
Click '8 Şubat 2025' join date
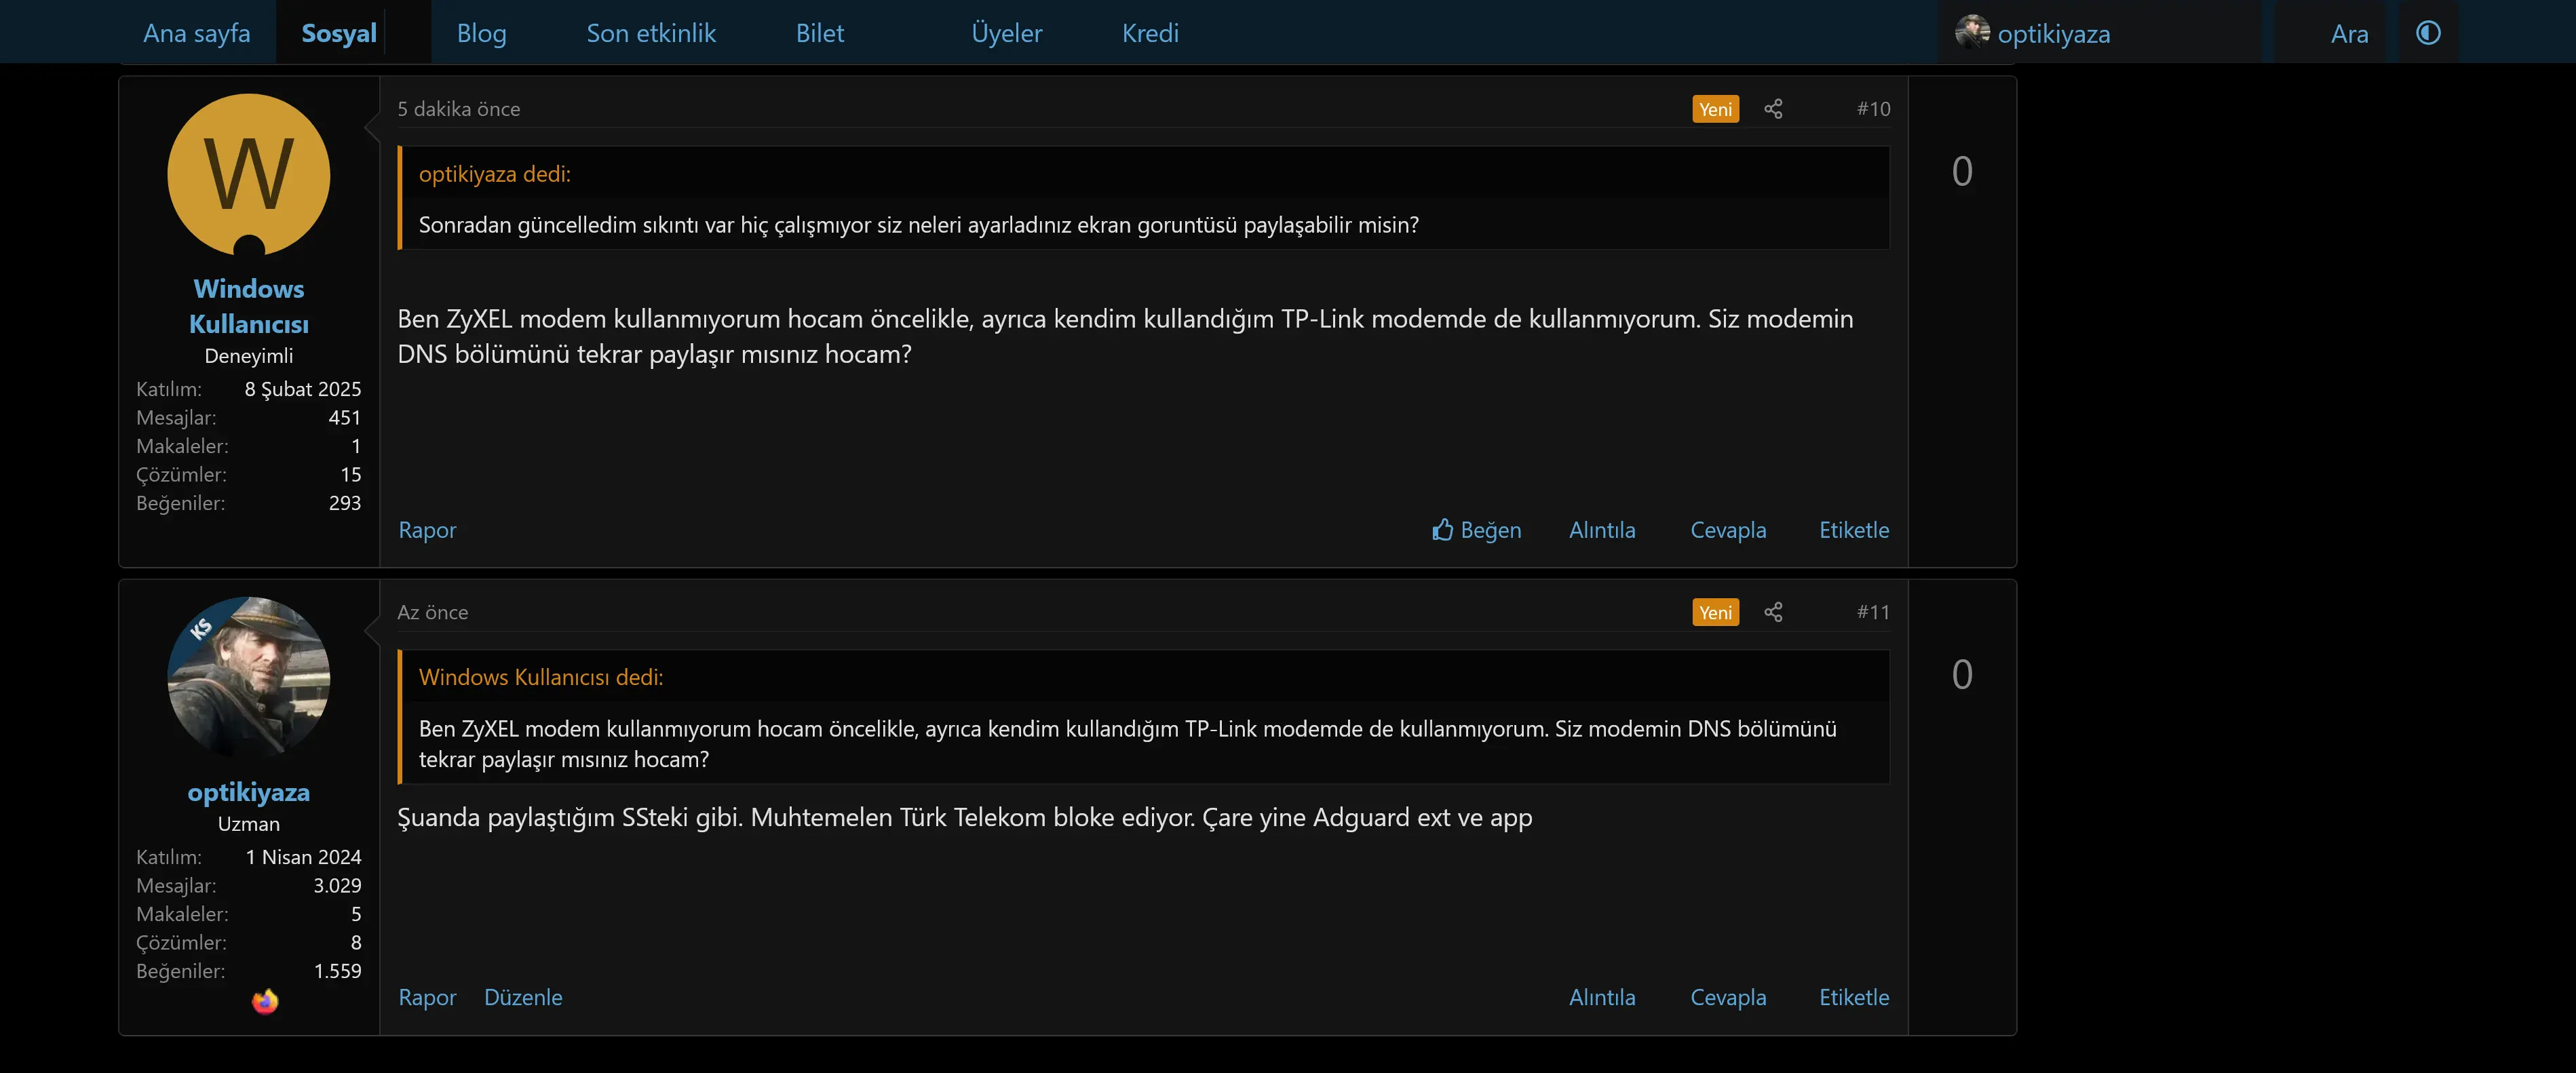point(303,389)
